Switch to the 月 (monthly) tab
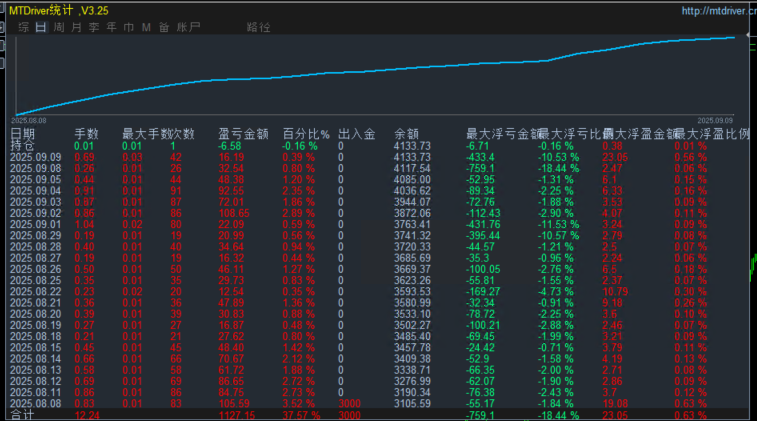Screen dimensions: 757x421 pos(76,27)
